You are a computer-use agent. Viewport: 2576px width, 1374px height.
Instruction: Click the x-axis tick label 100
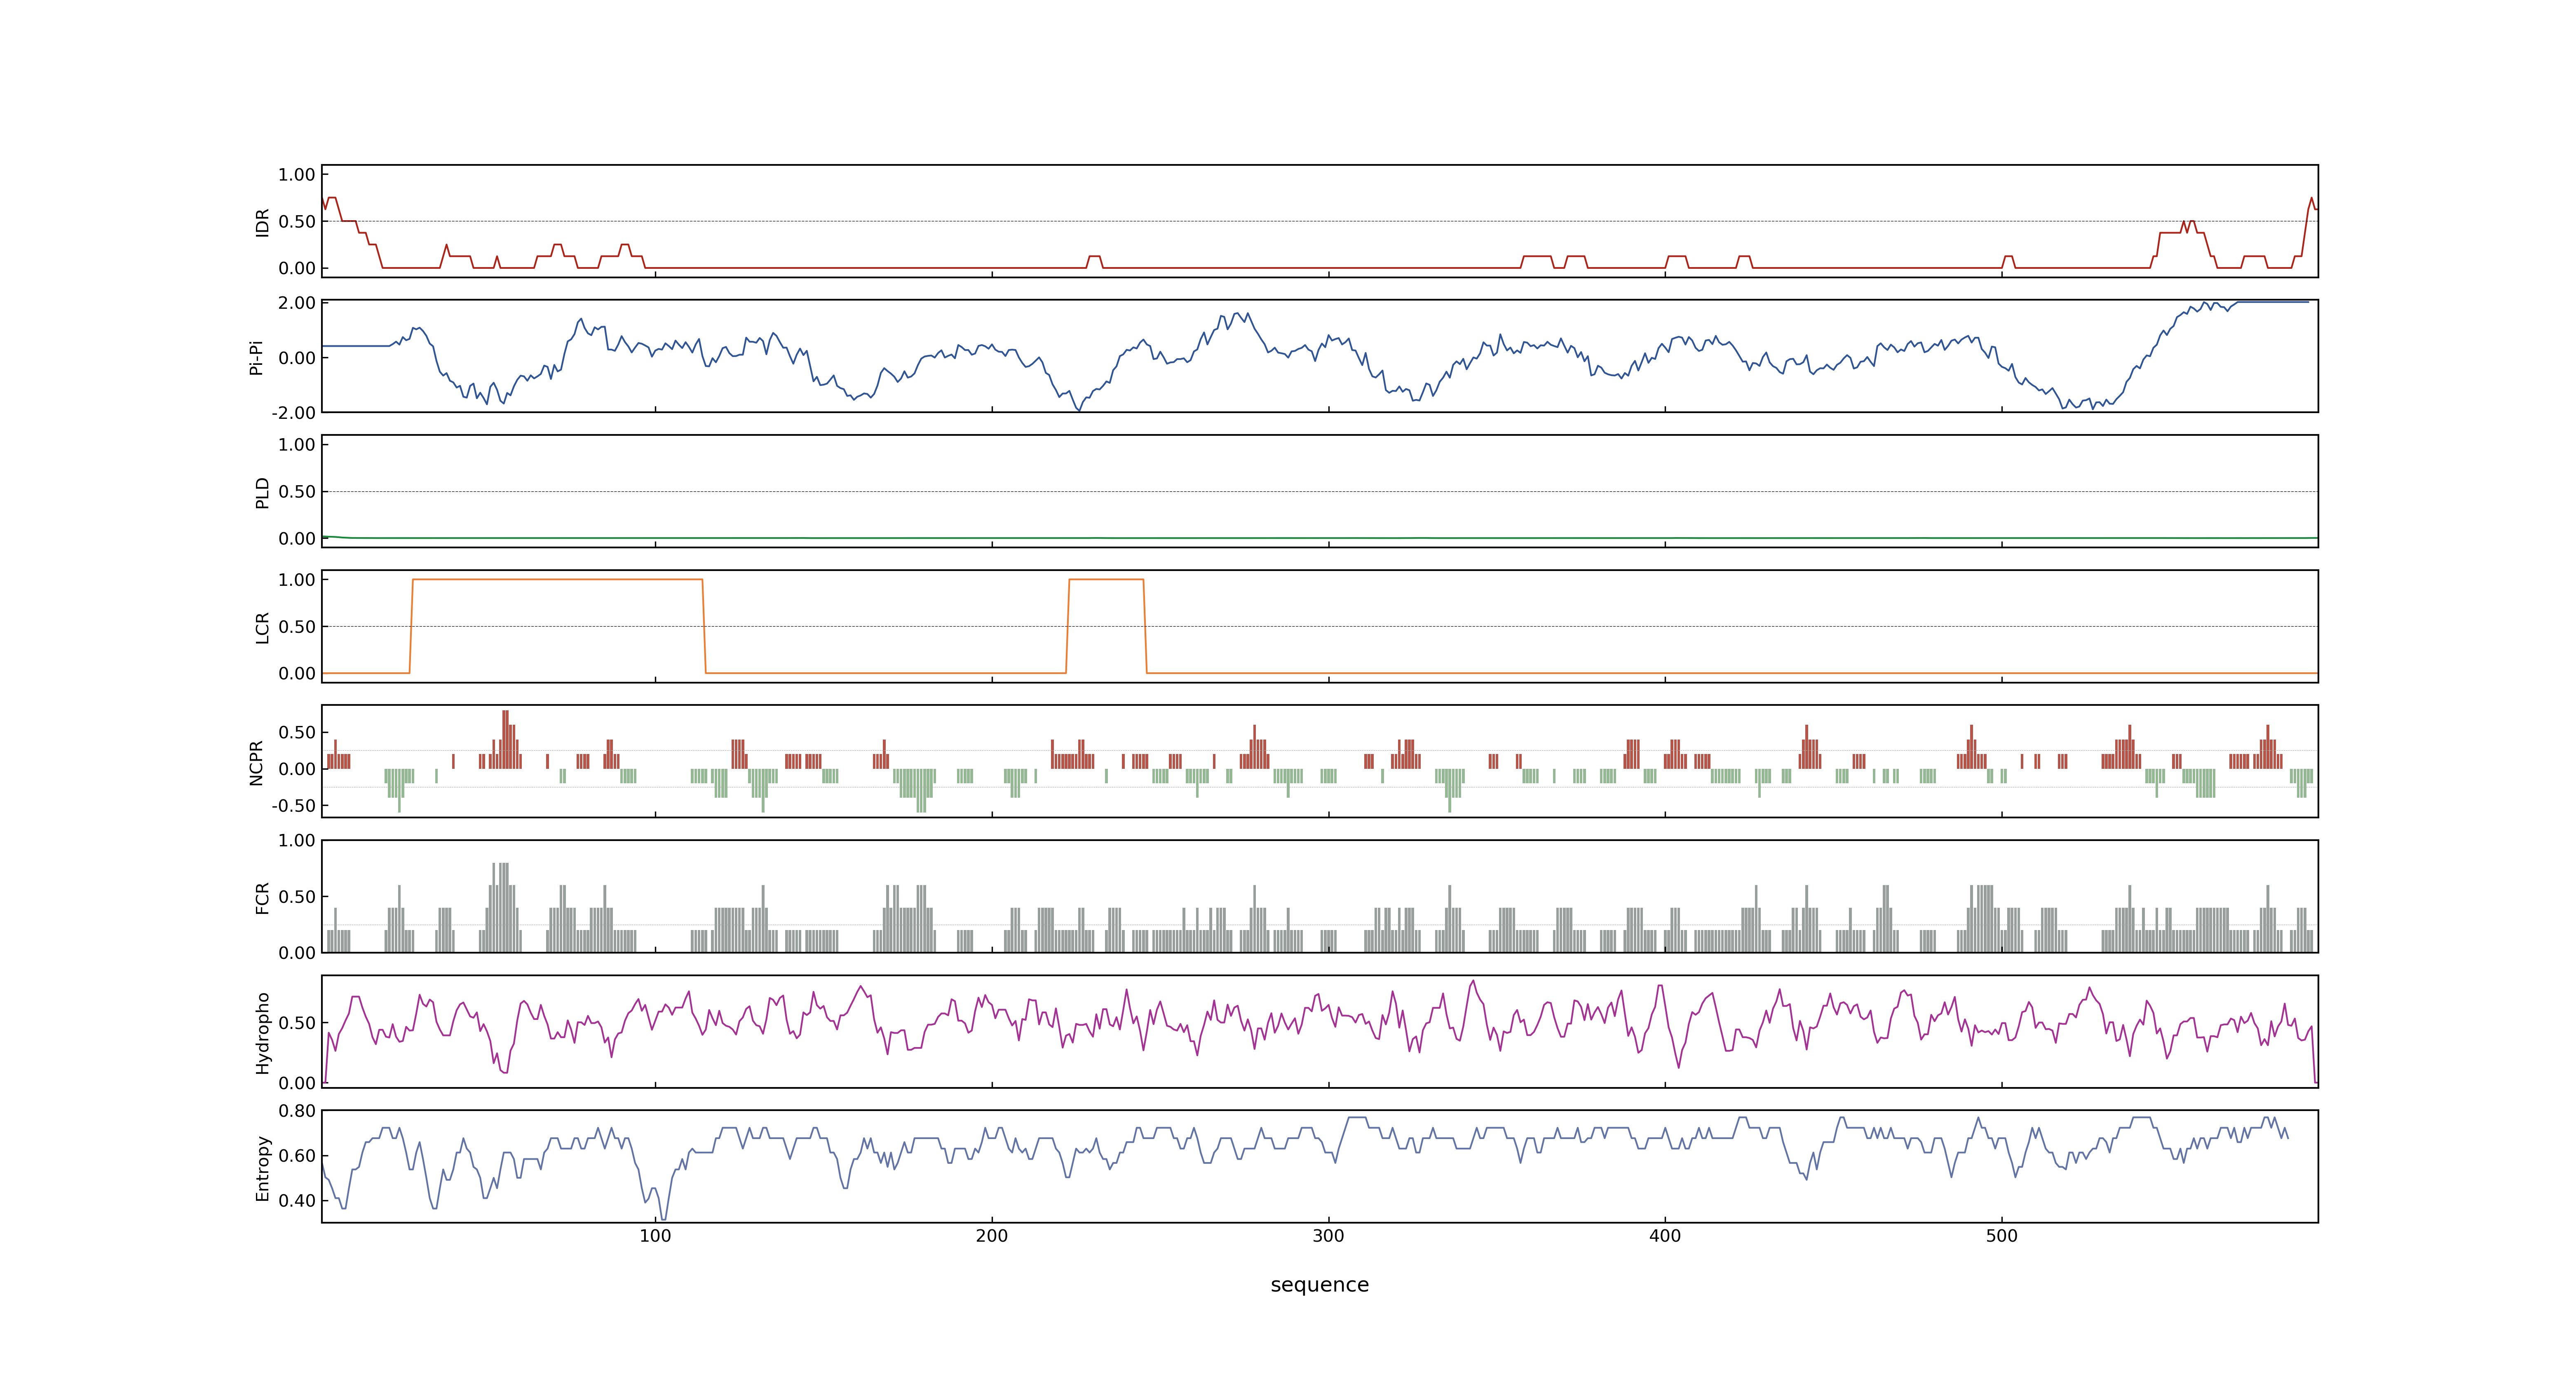(x=655, y=1236)
